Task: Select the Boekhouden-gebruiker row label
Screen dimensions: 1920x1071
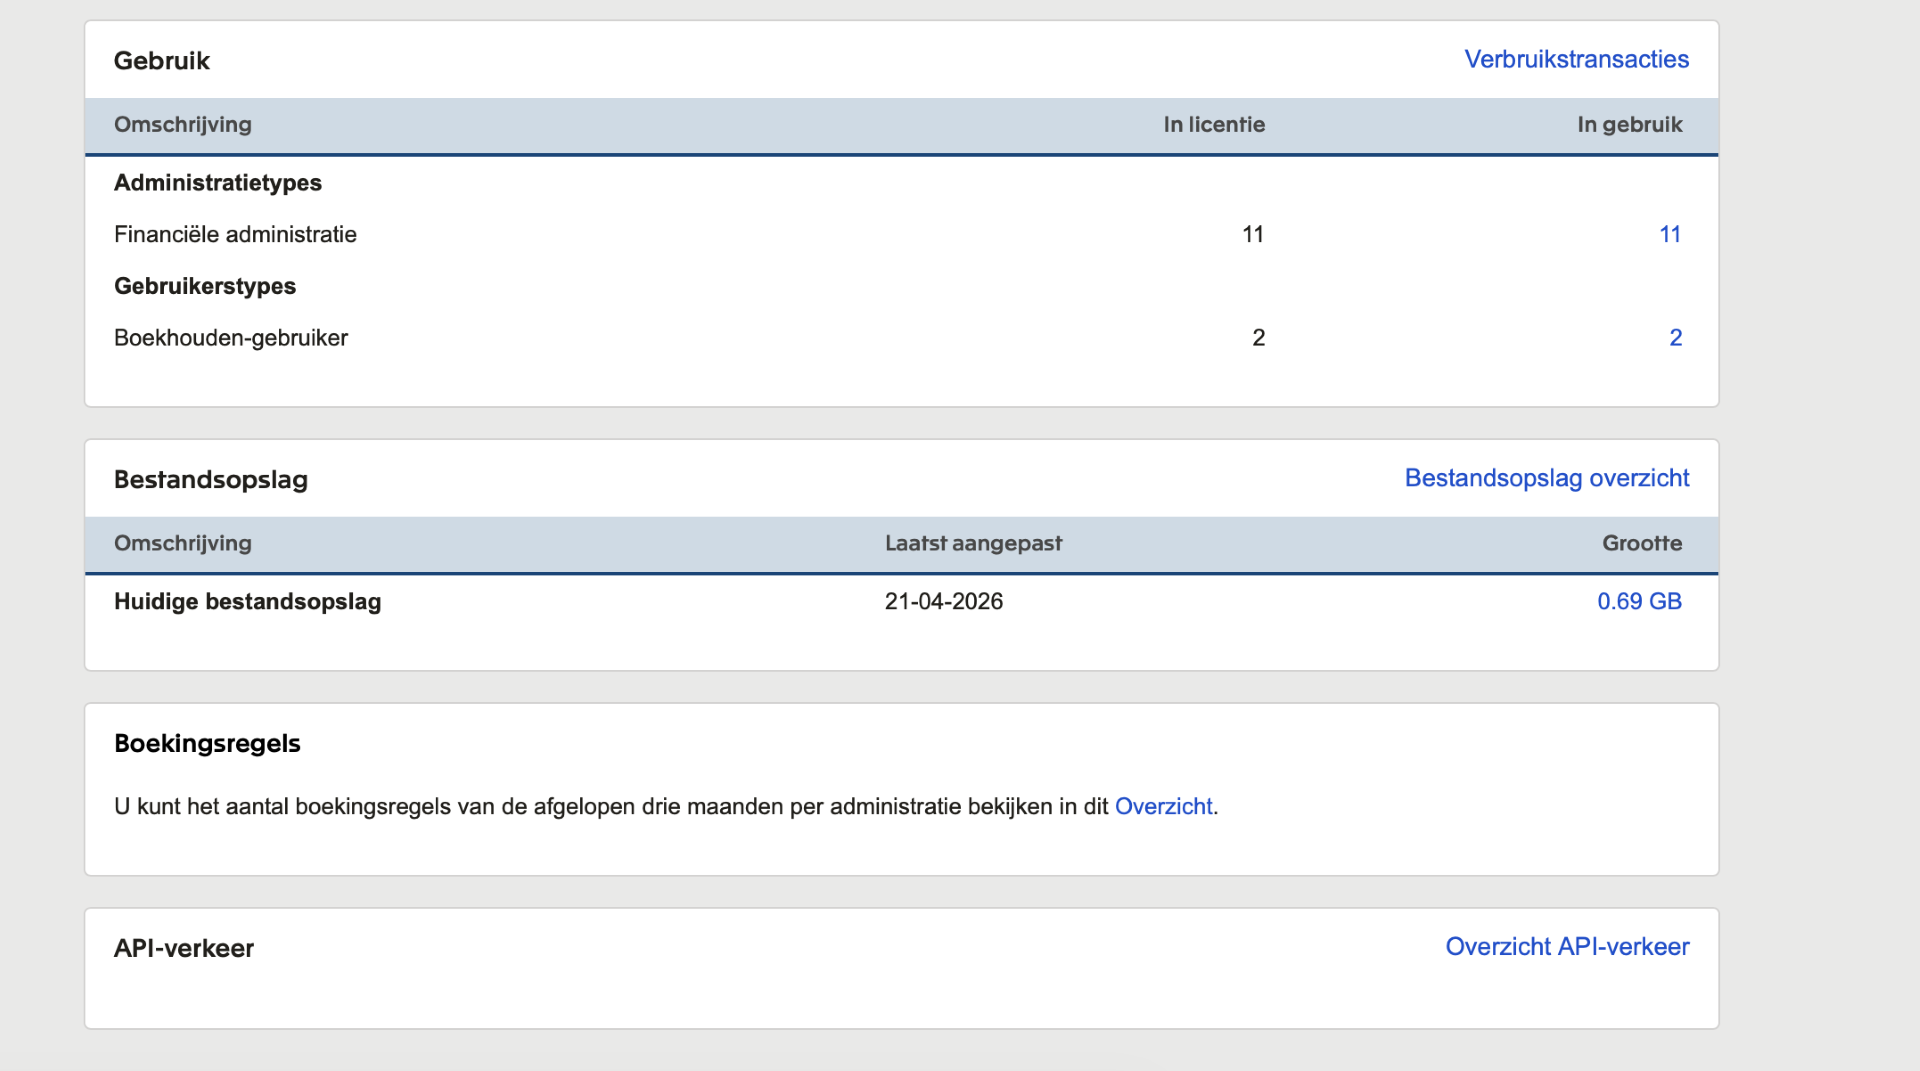Action: pos(231,338)
